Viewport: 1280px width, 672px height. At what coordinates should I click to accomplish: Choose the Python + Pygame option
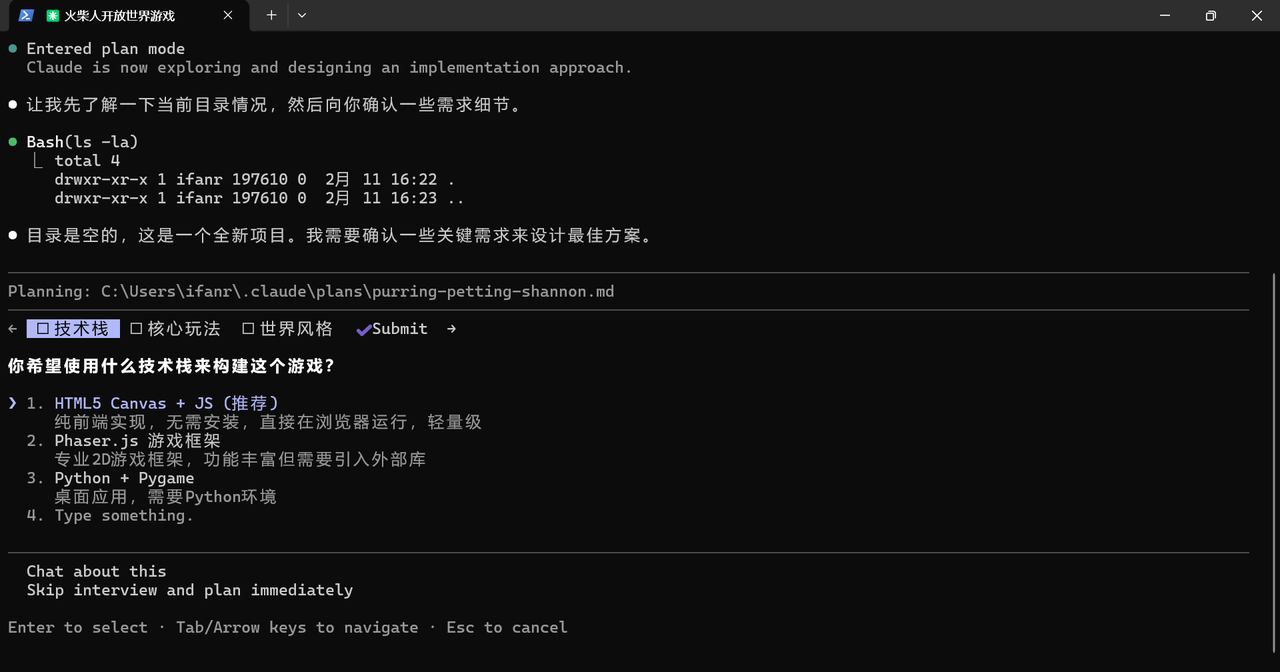point(124,478)
